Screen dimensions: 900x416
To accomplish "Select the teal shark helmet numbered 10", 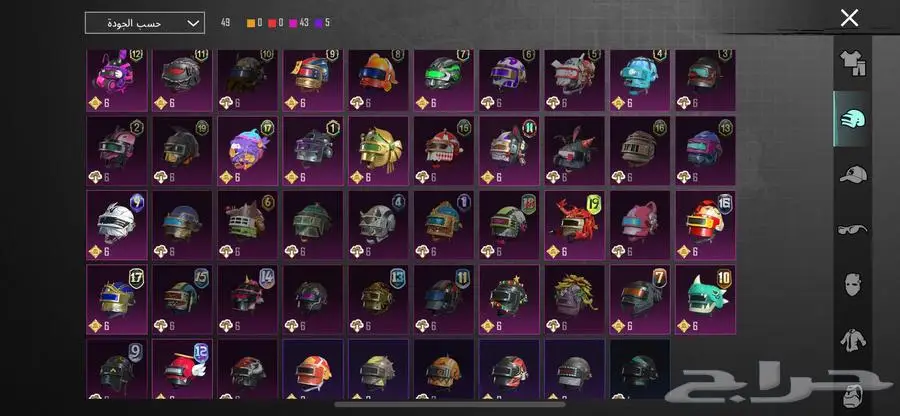I will pos(705,299).
